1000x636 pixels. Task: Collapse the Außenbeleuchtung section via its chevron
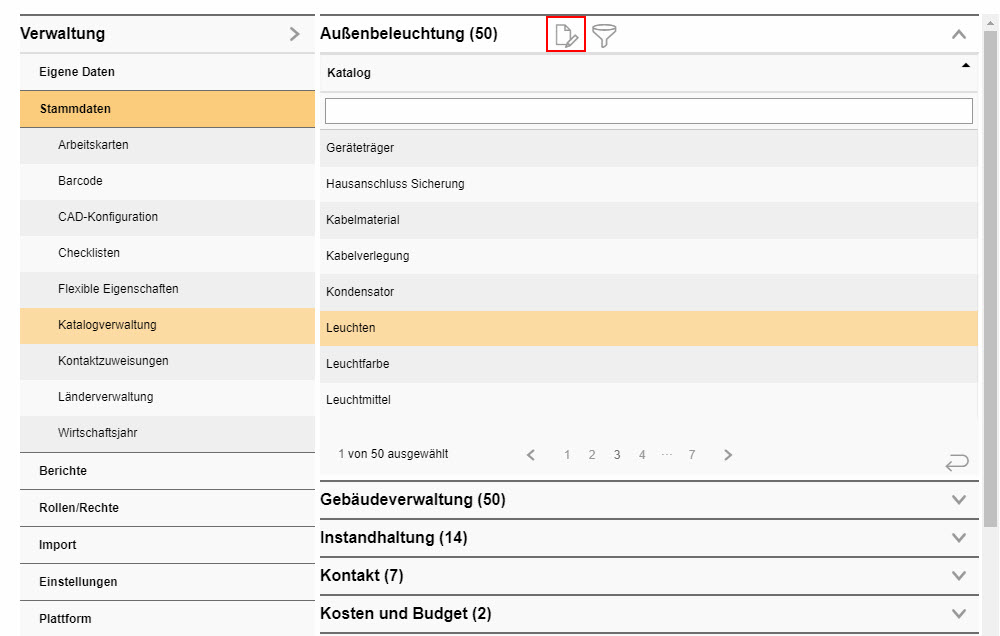click(958, 33)
